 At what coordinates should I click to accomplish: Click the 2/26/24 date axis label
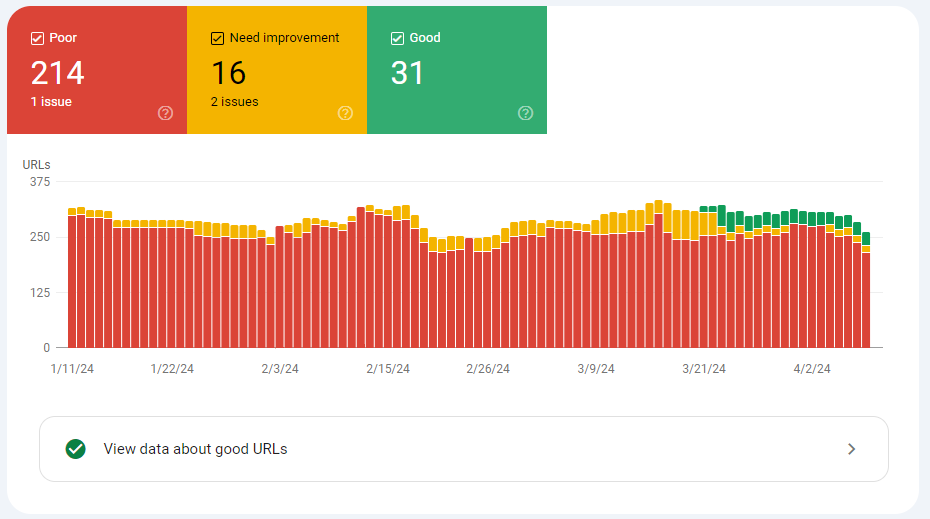click(x=488, y=368)
